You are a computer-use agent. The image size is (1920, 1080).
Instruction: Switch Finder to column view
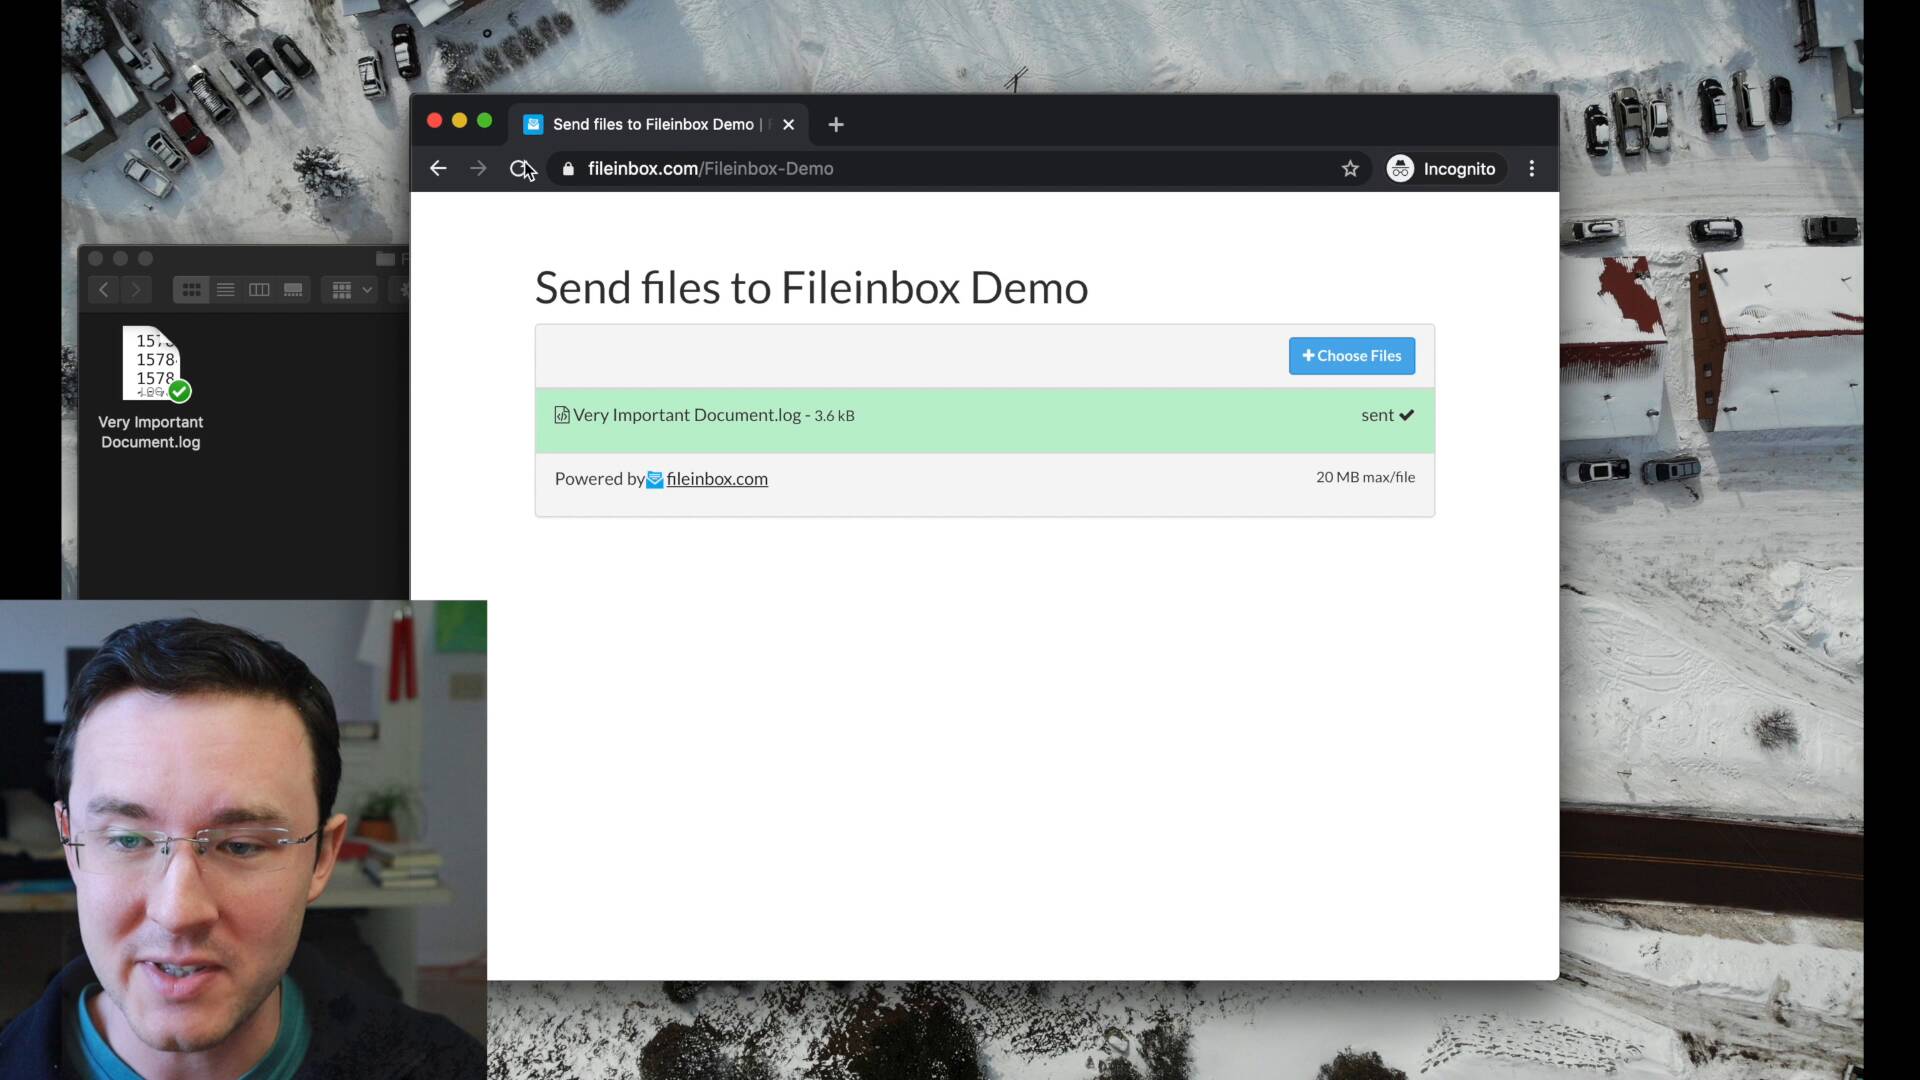(x=259, y=290)
